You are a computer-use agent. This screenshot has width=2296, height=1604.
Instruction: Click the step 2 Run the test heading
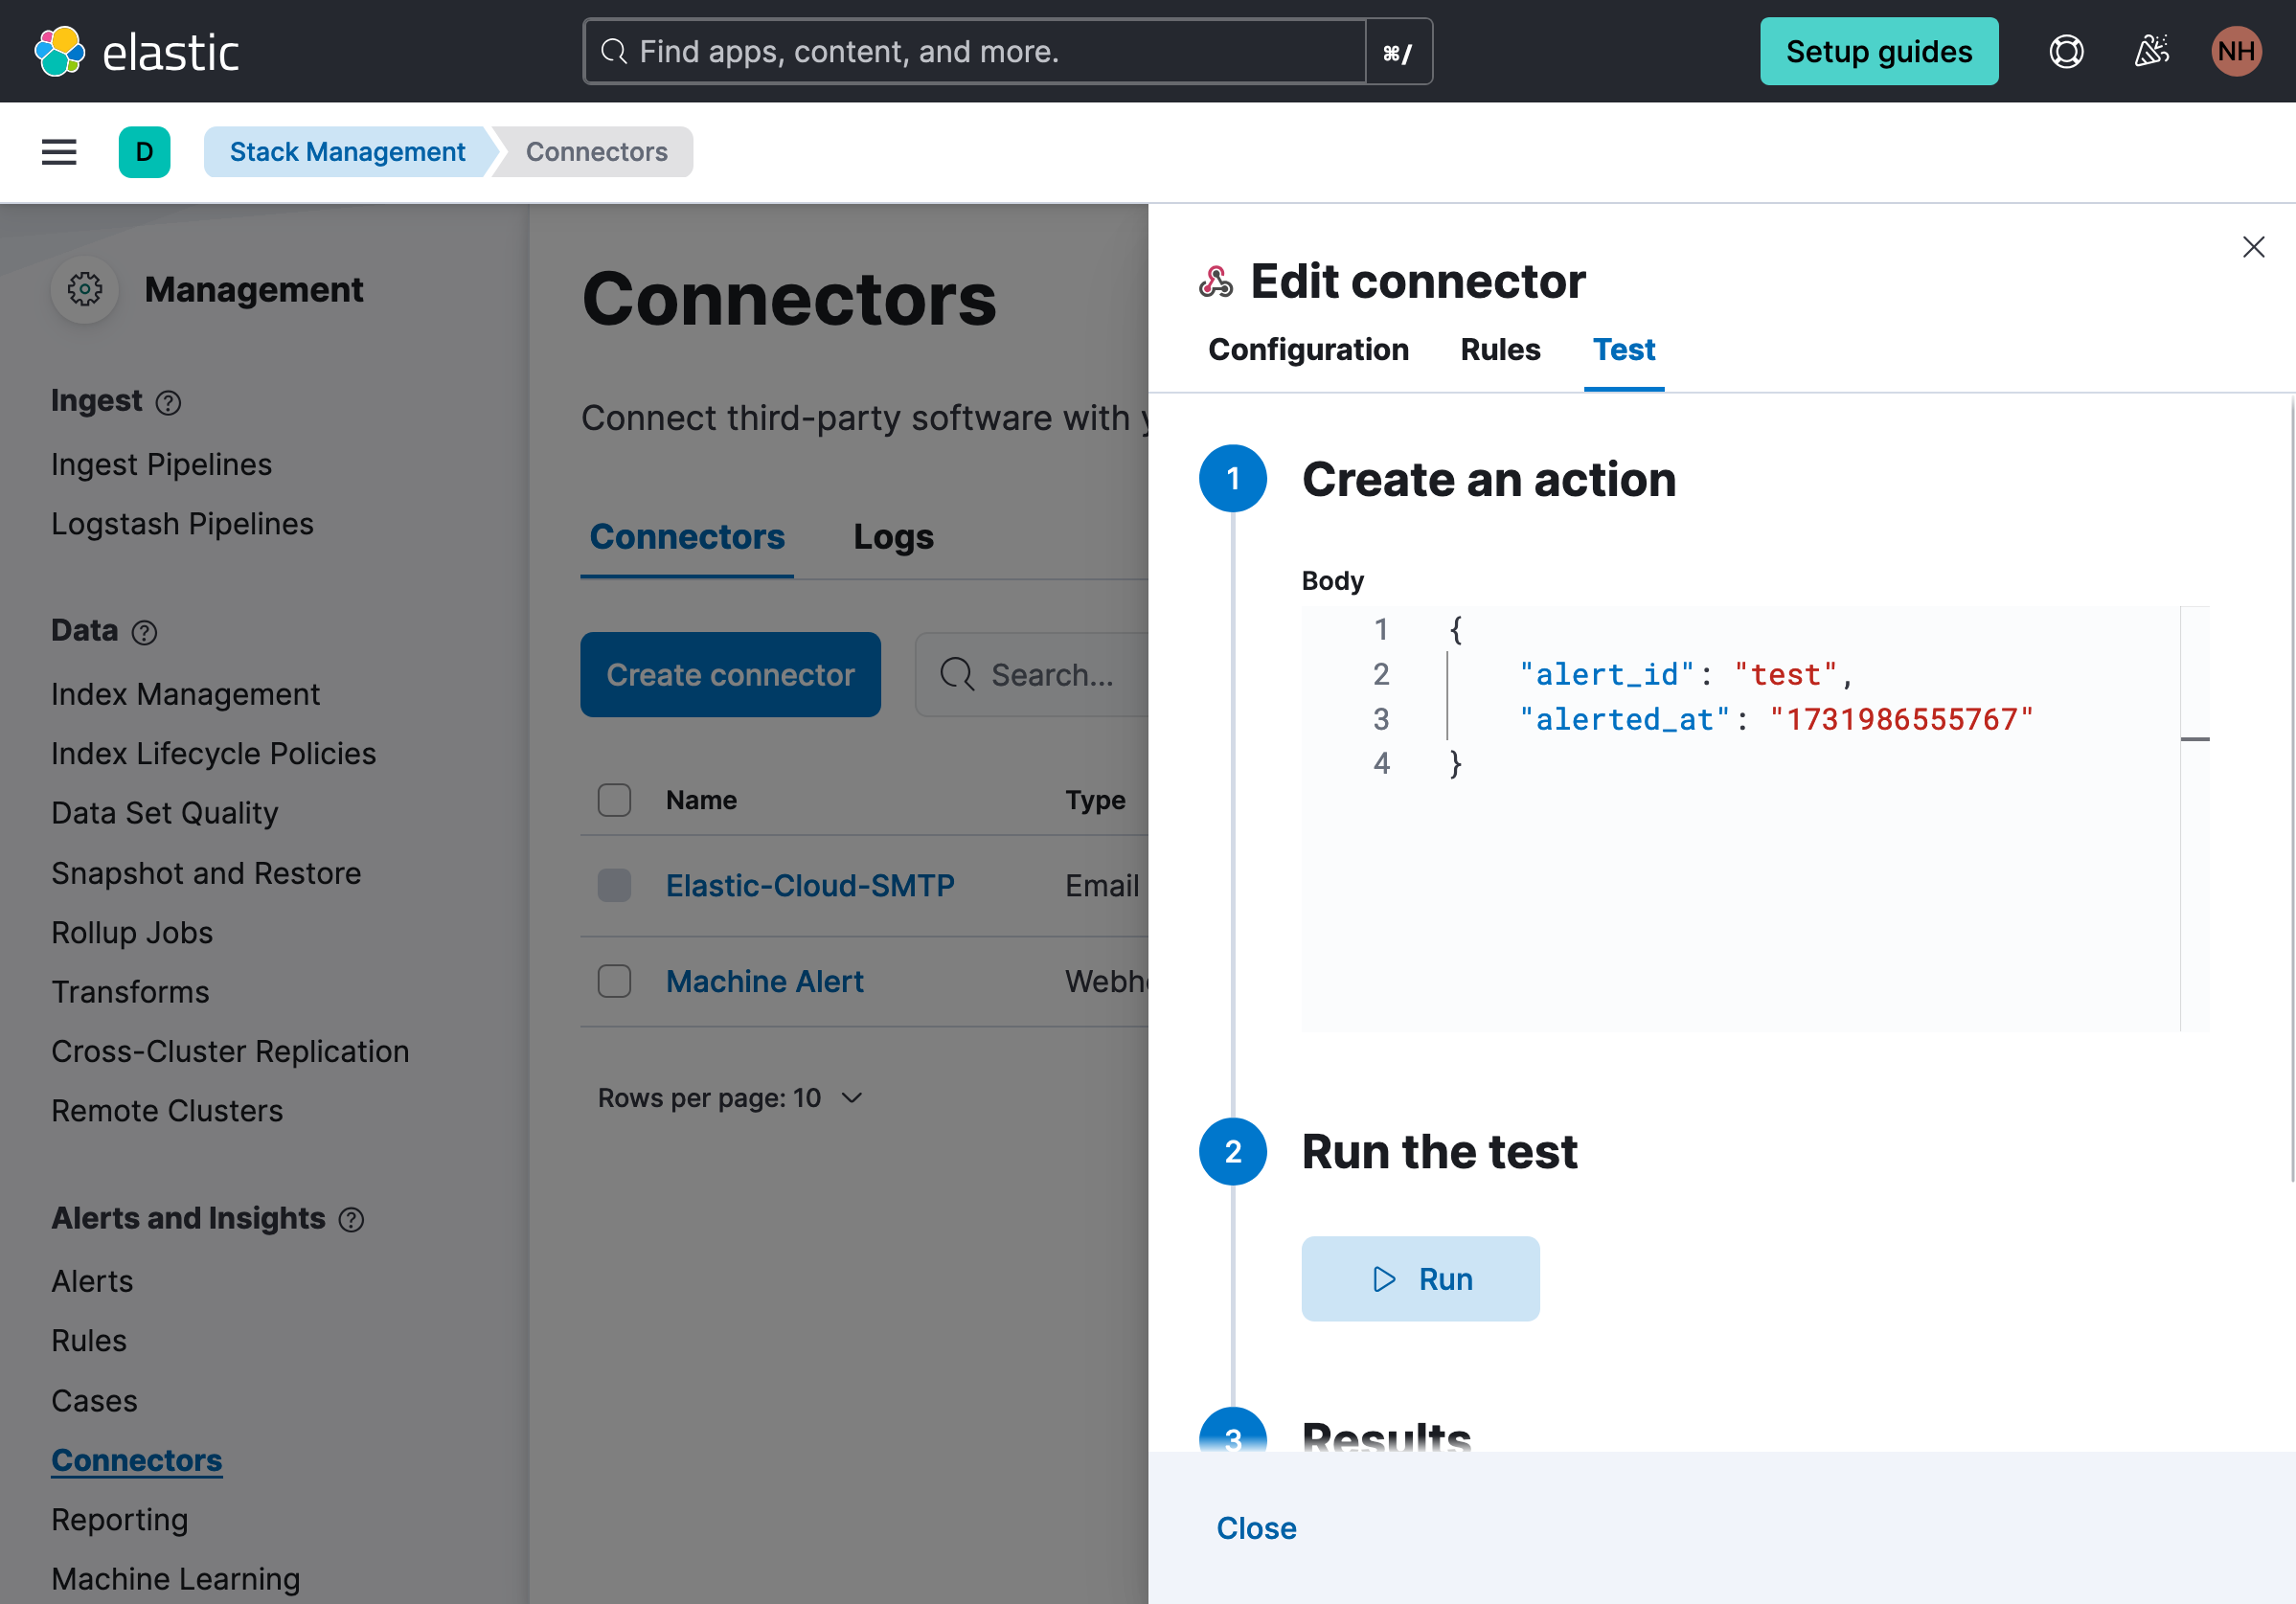point(1439,1152)
